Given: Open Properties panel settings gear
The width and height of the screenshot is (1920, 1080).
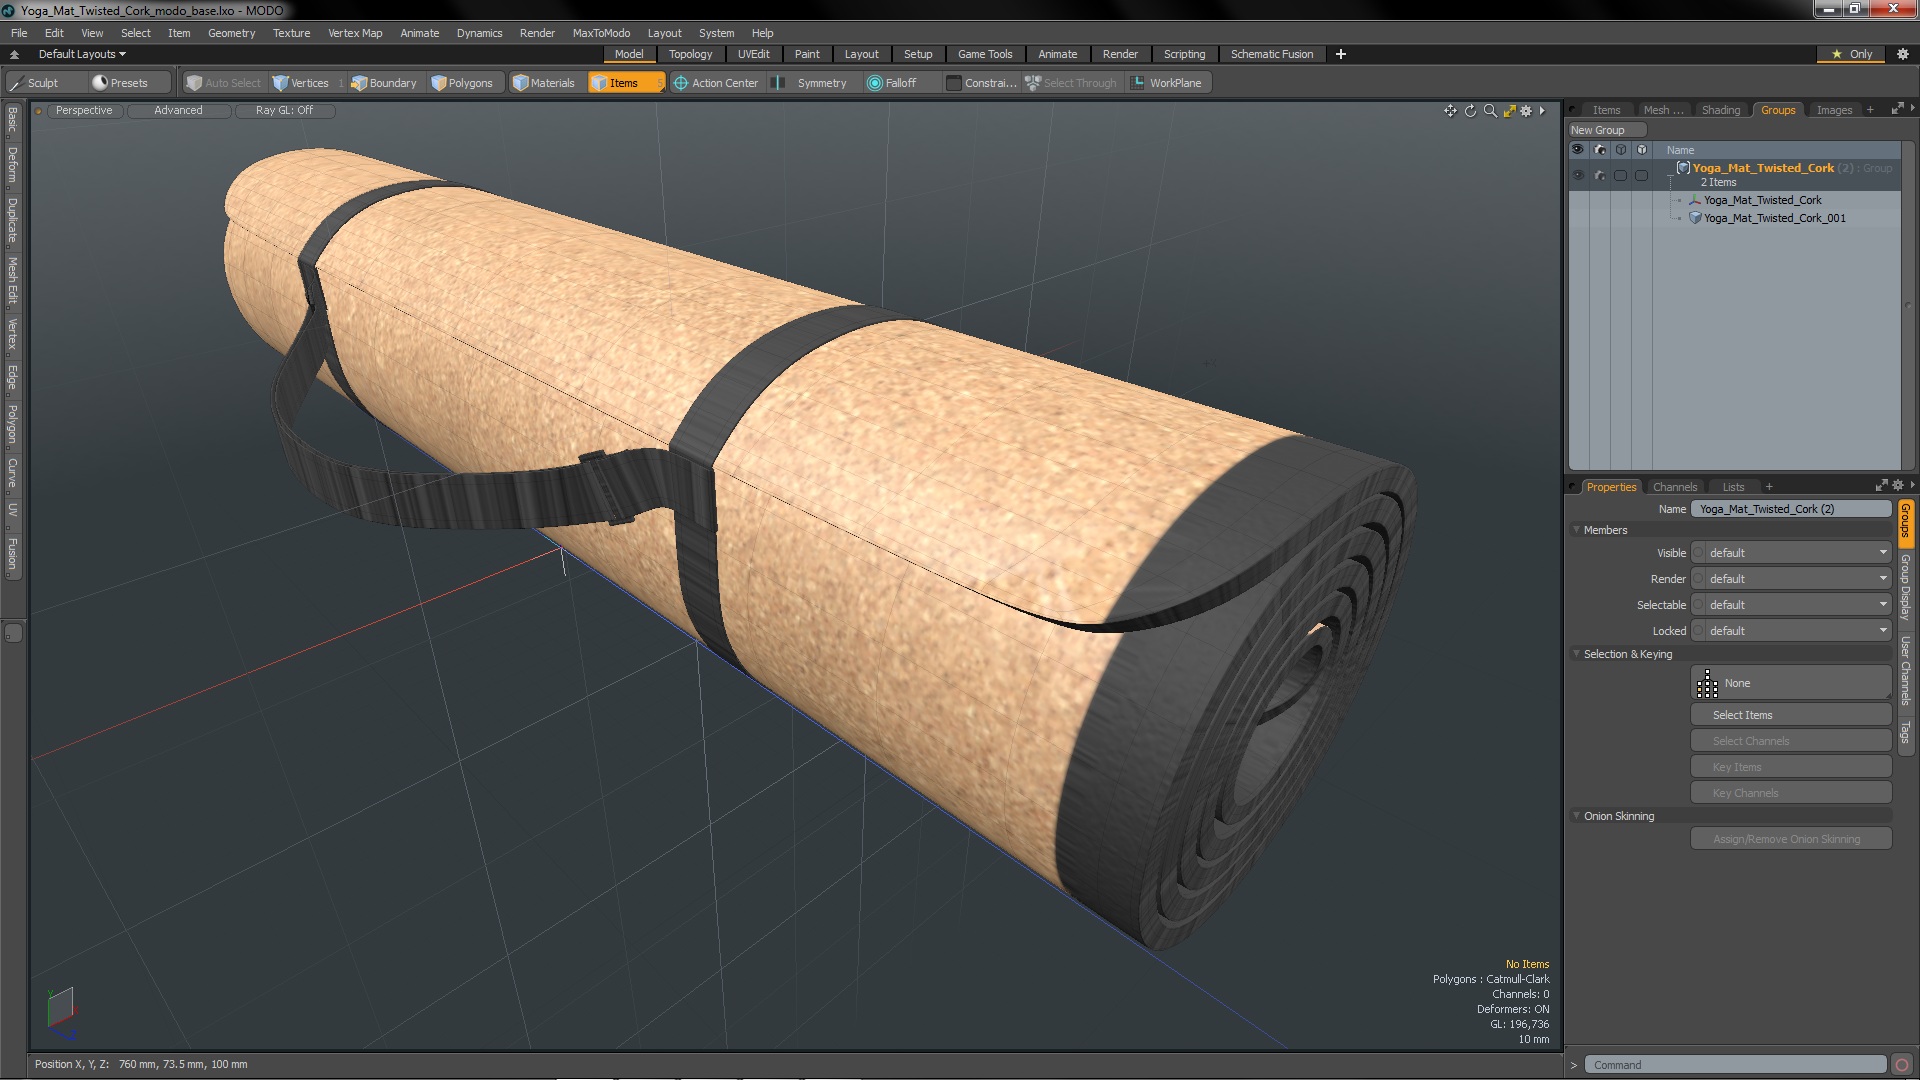Looking at the screenshot, I should point(1898,486).
